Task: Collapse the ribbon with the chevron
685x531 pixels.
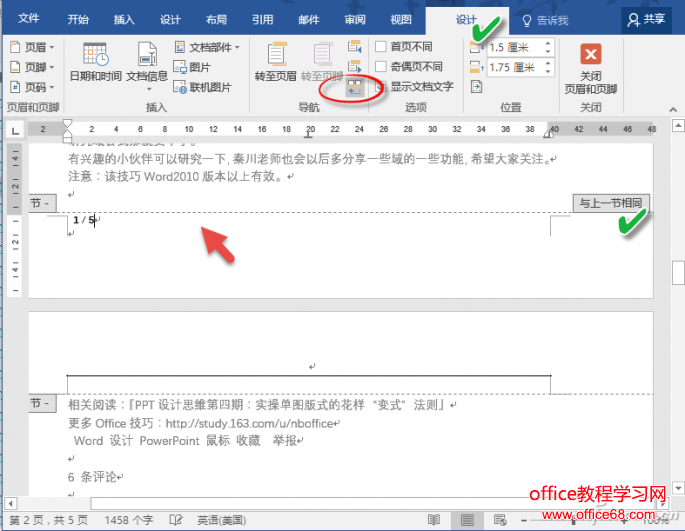Action: pos(673,109)
